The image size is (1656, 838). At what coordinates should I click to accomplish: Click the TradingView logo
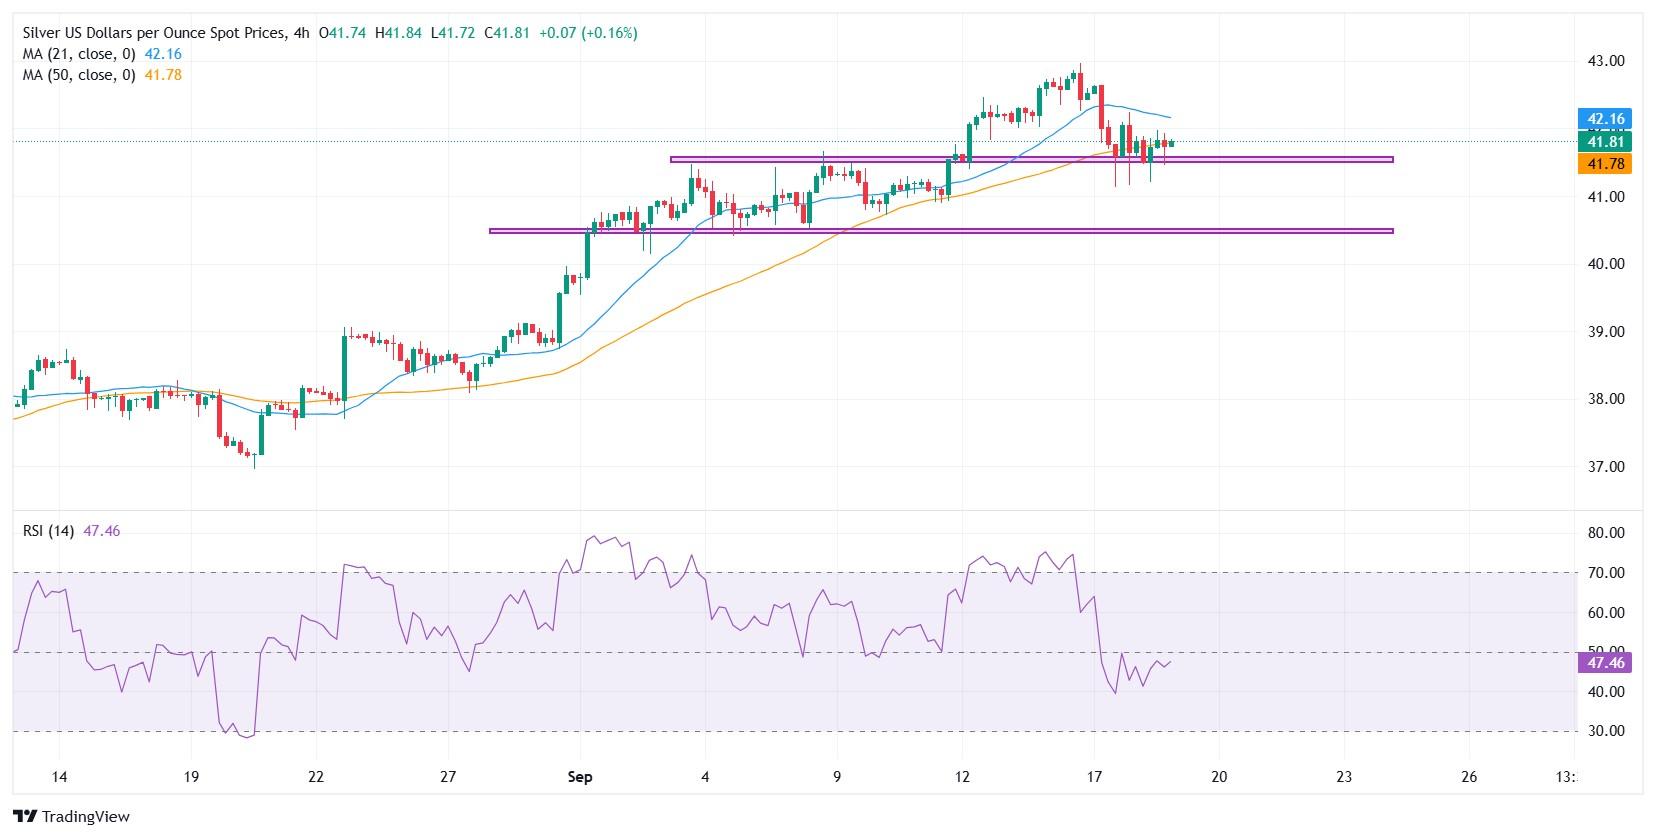click(x=71, y=816)
